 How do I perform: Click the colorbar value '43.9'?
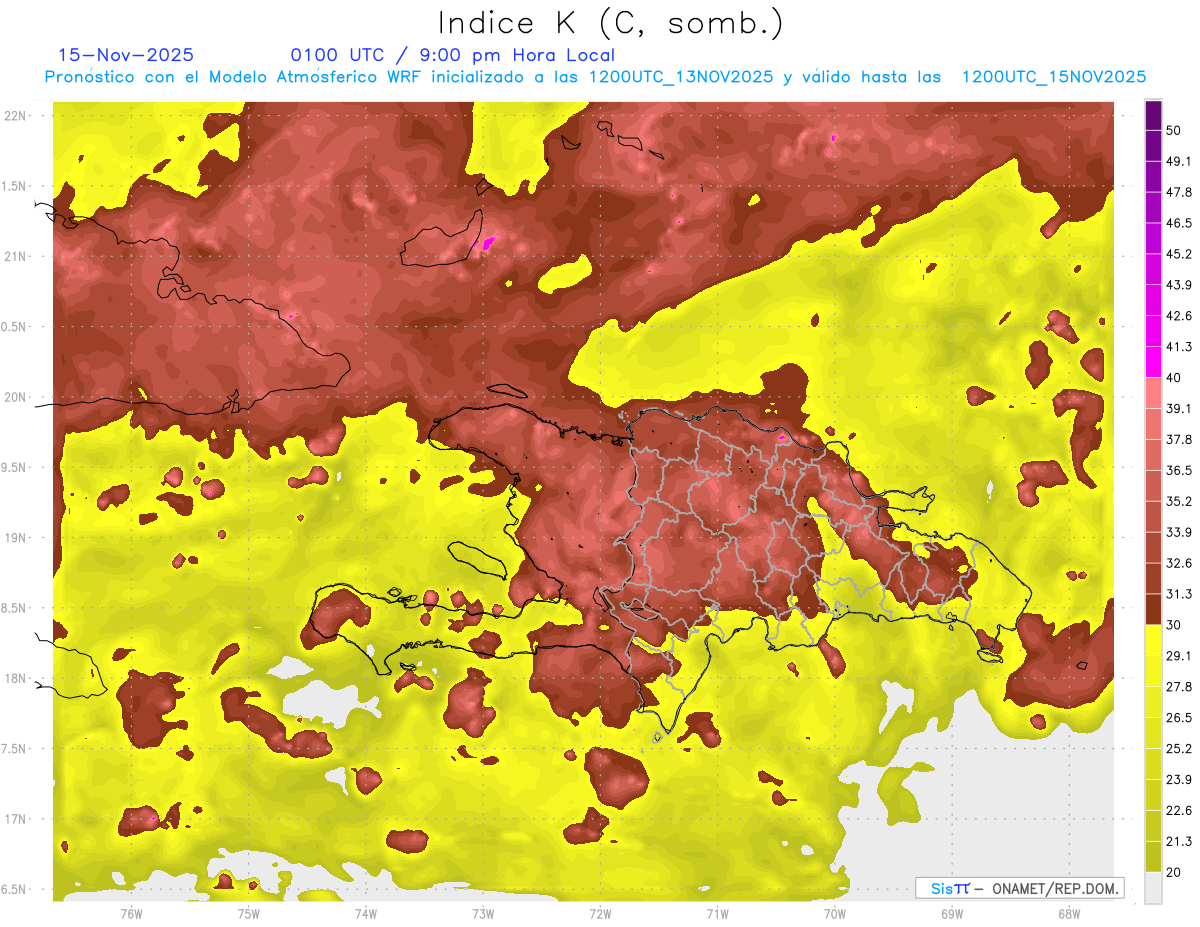1178,285
